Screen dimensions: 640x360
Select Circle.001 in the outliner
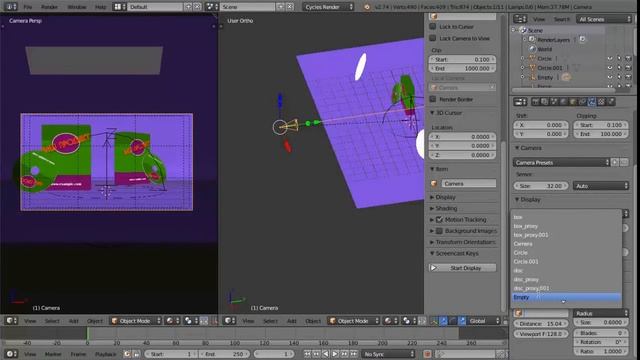pyautogui.click(x=549, y=68)
